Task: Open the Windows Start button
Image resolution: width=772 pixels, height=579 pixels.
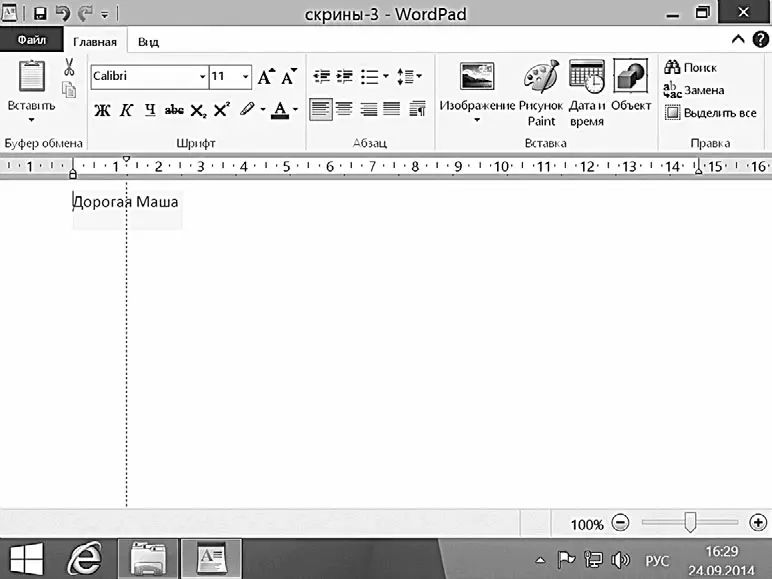Action: coord(27,559)
